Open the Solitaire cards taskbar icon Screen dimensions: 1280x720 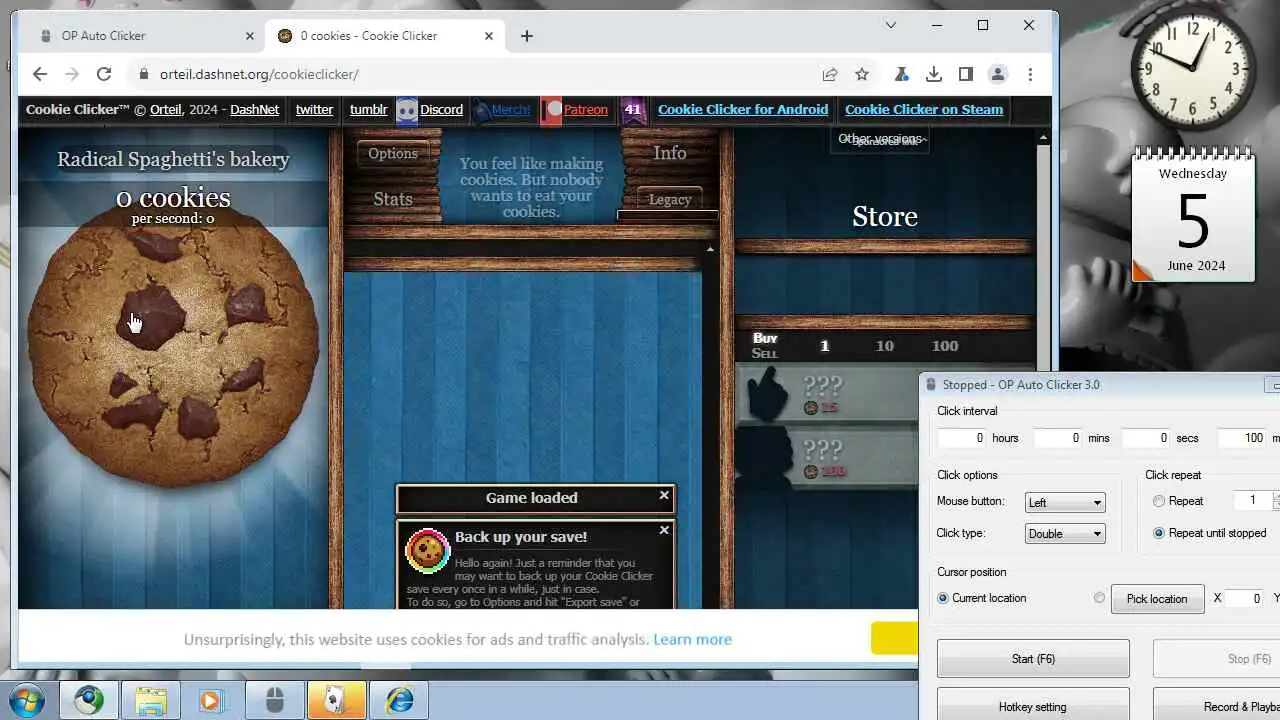tap(336, 700)
